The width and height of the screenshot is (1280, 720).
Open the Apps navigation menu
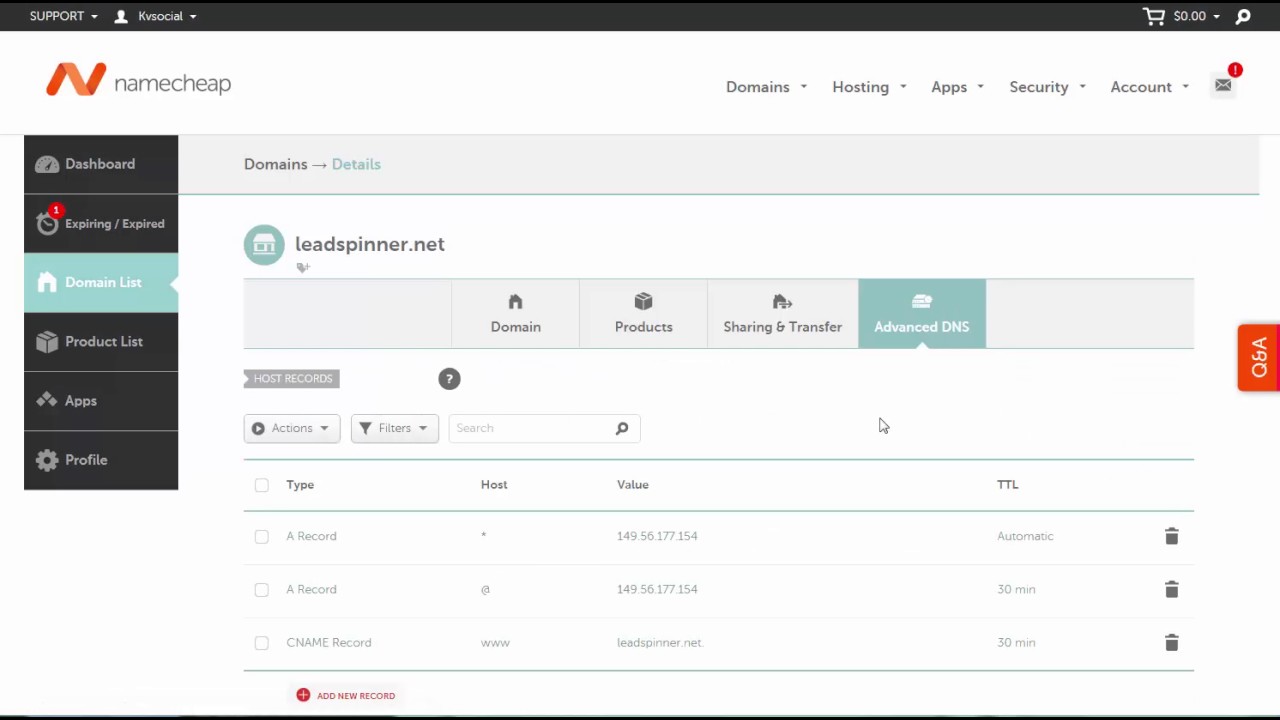coord(957,87)
